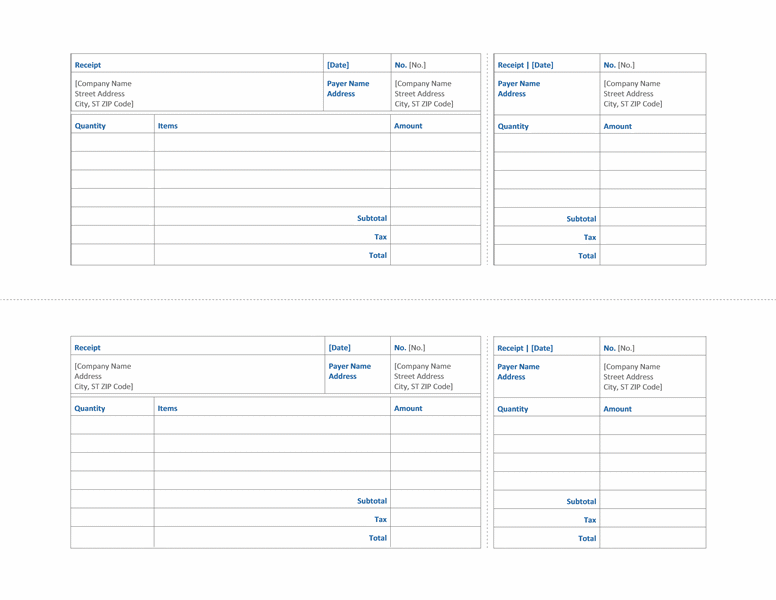Click the No. [No.] field in top-left receipt
The width and height of the screenshot is (776, 600).
(x=410, y=65)
